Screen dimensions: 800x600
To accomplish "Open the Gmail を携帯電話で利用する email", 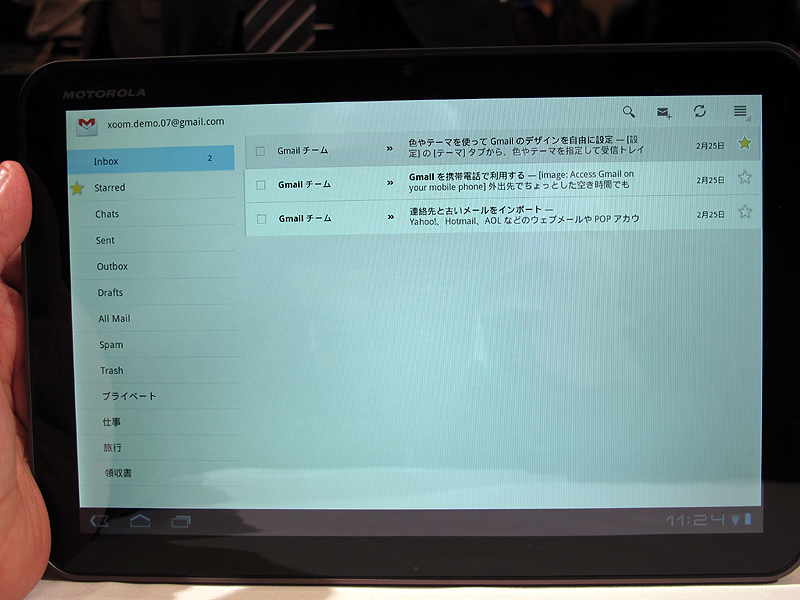I will pyautogui.click(x=503, y=181).
